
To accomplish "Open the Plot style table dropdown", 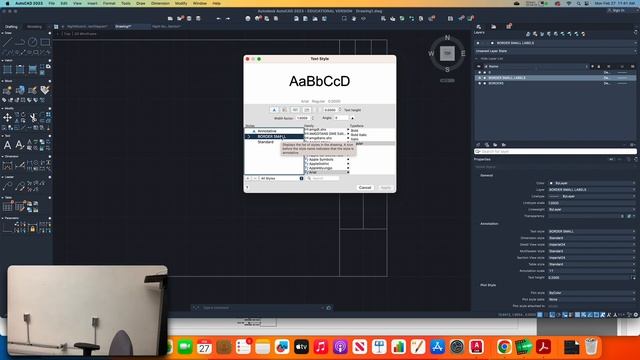I will tap(591, 299).
